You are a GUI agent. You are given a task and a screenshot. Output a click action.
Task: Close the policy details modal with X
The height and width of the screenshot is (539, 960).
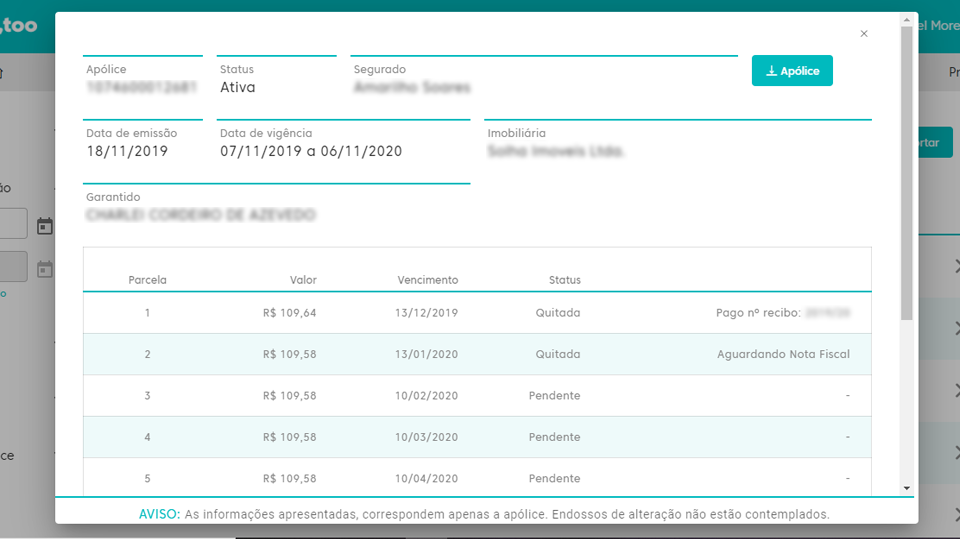point(864,34)
